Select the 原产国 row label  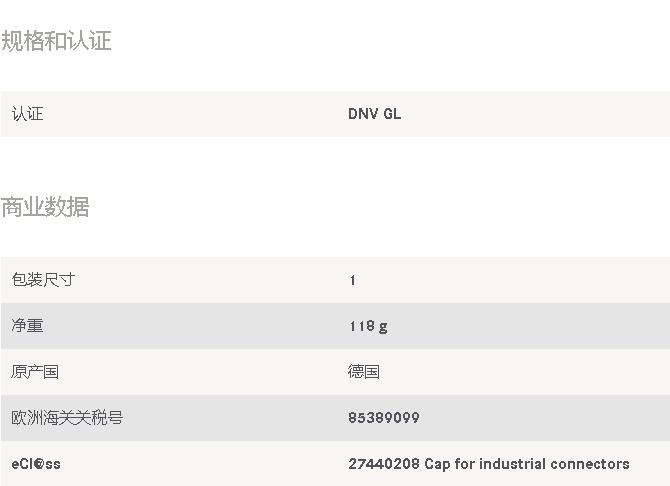click(35, 372)
